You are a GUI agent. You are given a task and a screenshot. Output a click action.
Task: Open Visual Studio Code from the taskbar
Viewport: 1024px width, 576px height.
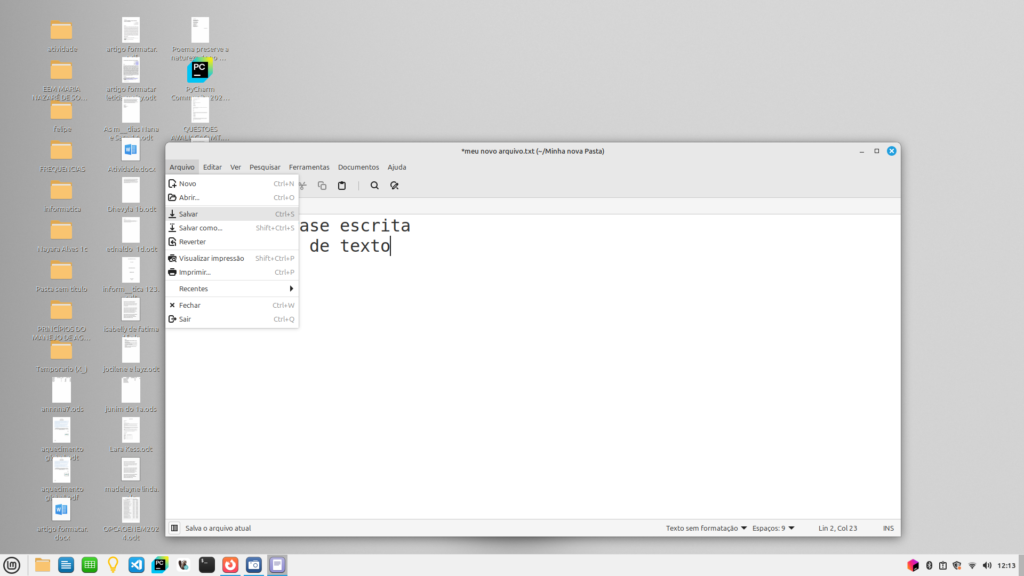(136, 565)
